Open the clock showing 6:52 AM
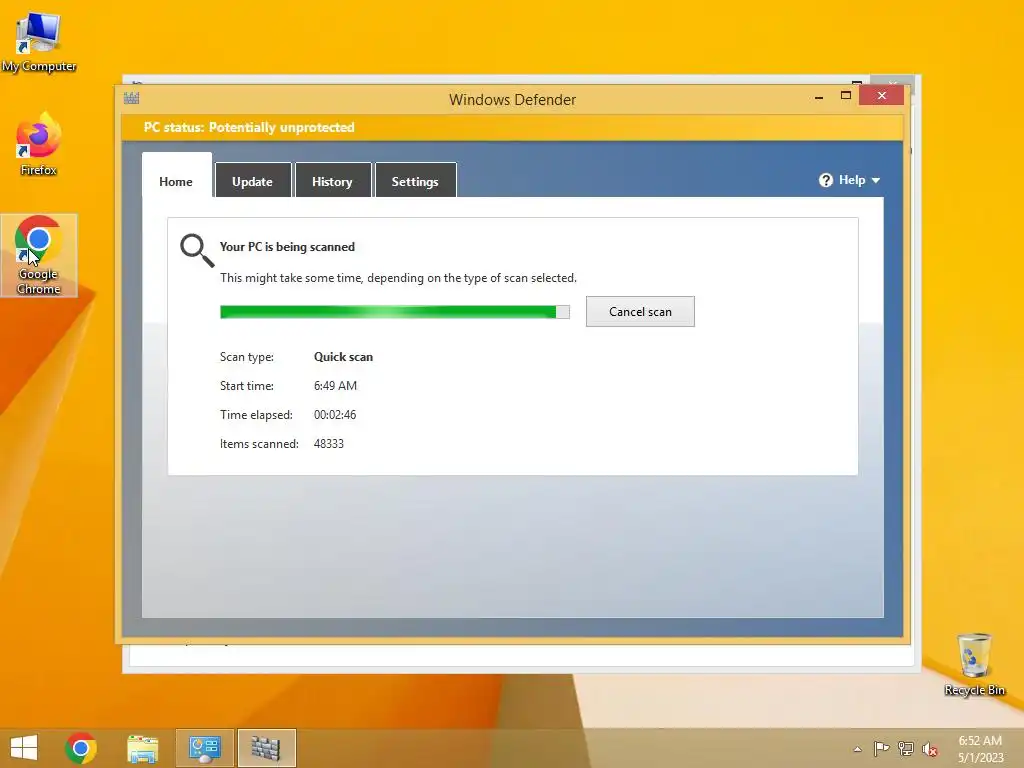1024x768 pixels. pos(980,749)
